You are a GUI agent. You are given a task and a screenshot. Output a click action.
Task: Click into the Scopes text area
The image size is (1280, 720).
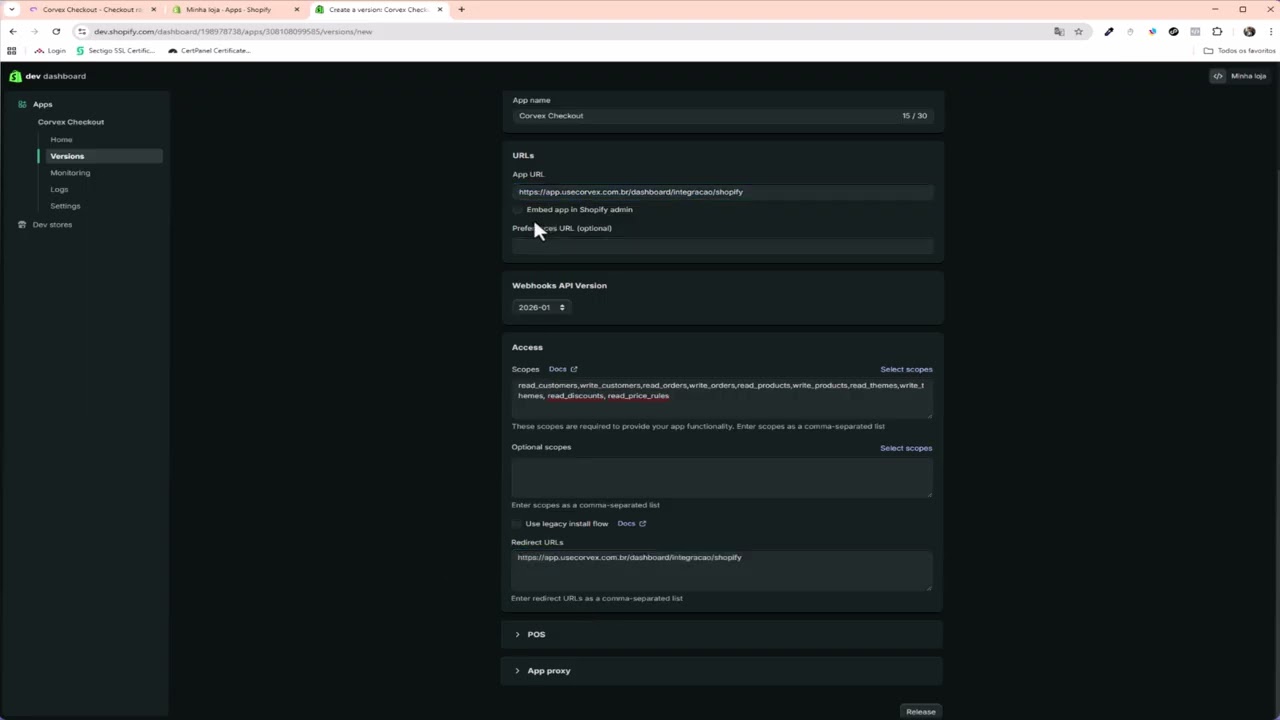(722, 398)
